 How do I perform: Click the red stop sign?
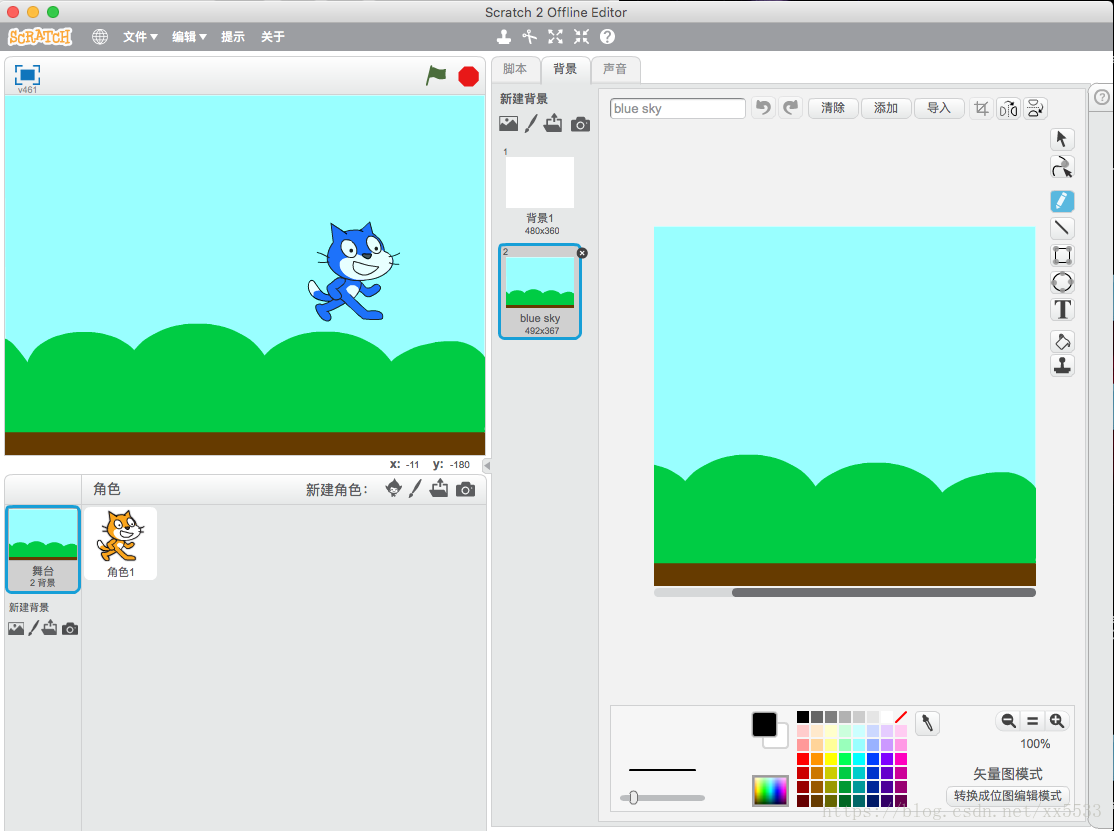[468, 76]
